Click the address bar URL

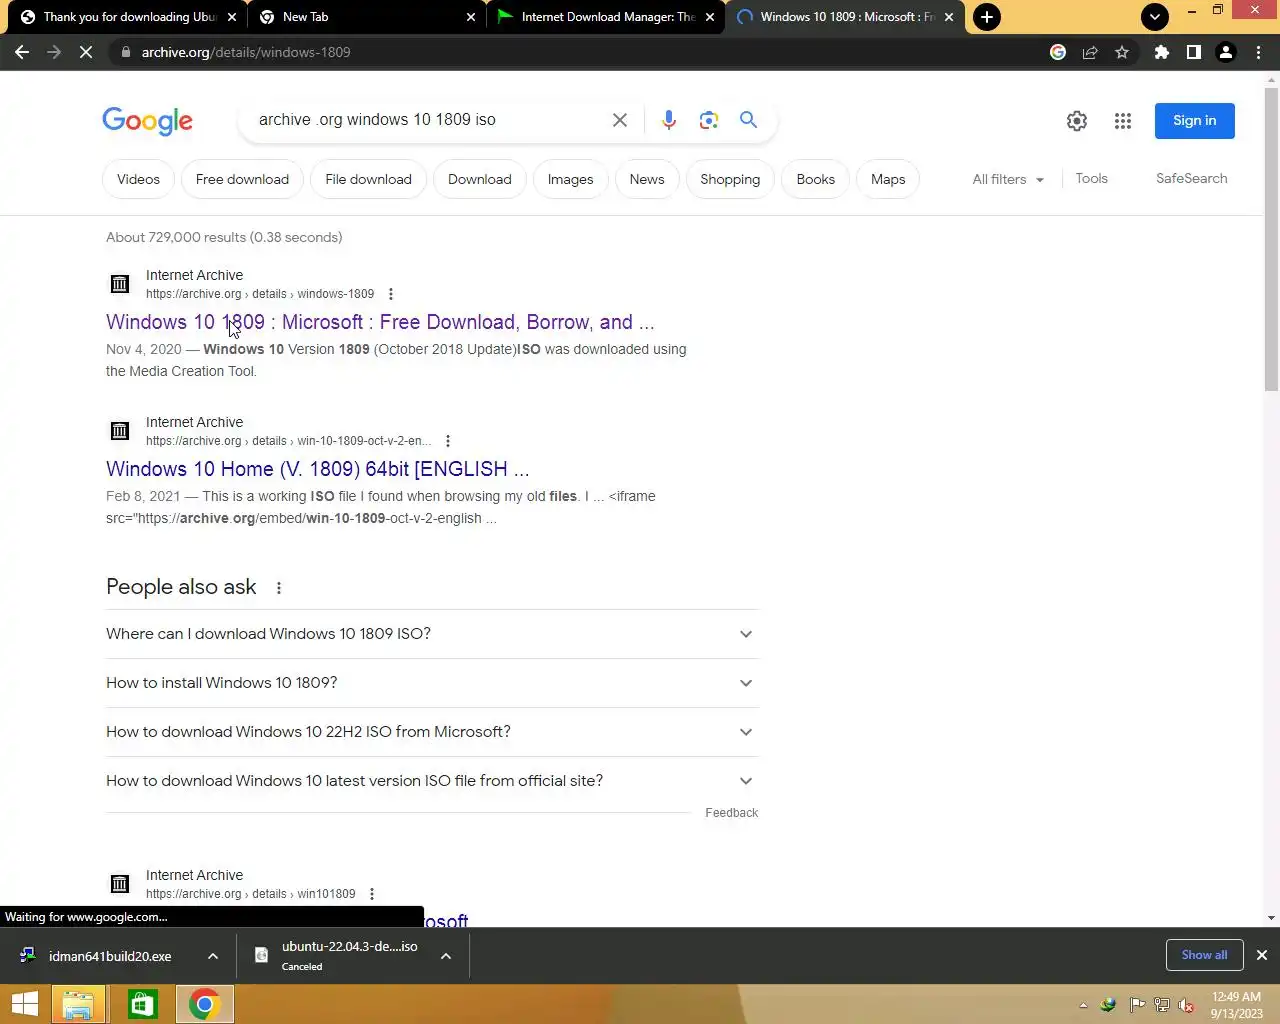tap(246, 52)
